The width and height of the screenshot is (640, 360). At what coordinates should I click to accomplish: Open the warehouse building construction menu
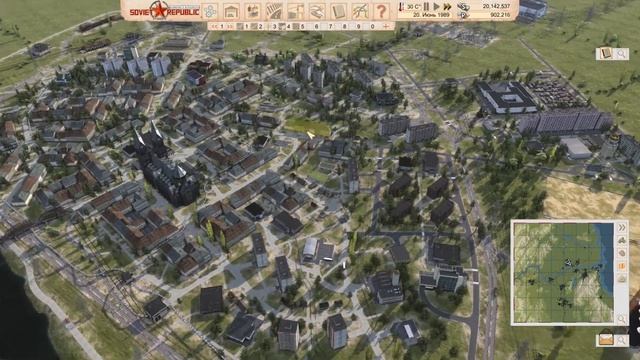[x=231, y=11]
